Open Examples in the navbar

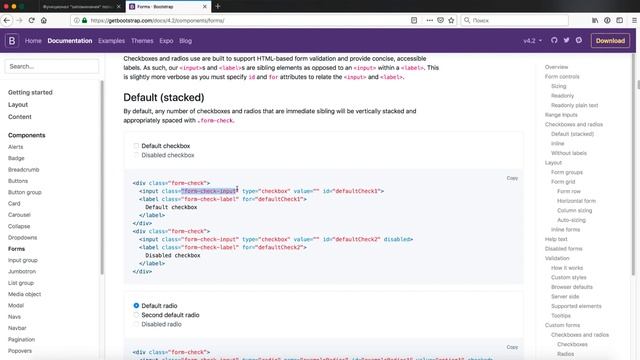coord(111,41)
